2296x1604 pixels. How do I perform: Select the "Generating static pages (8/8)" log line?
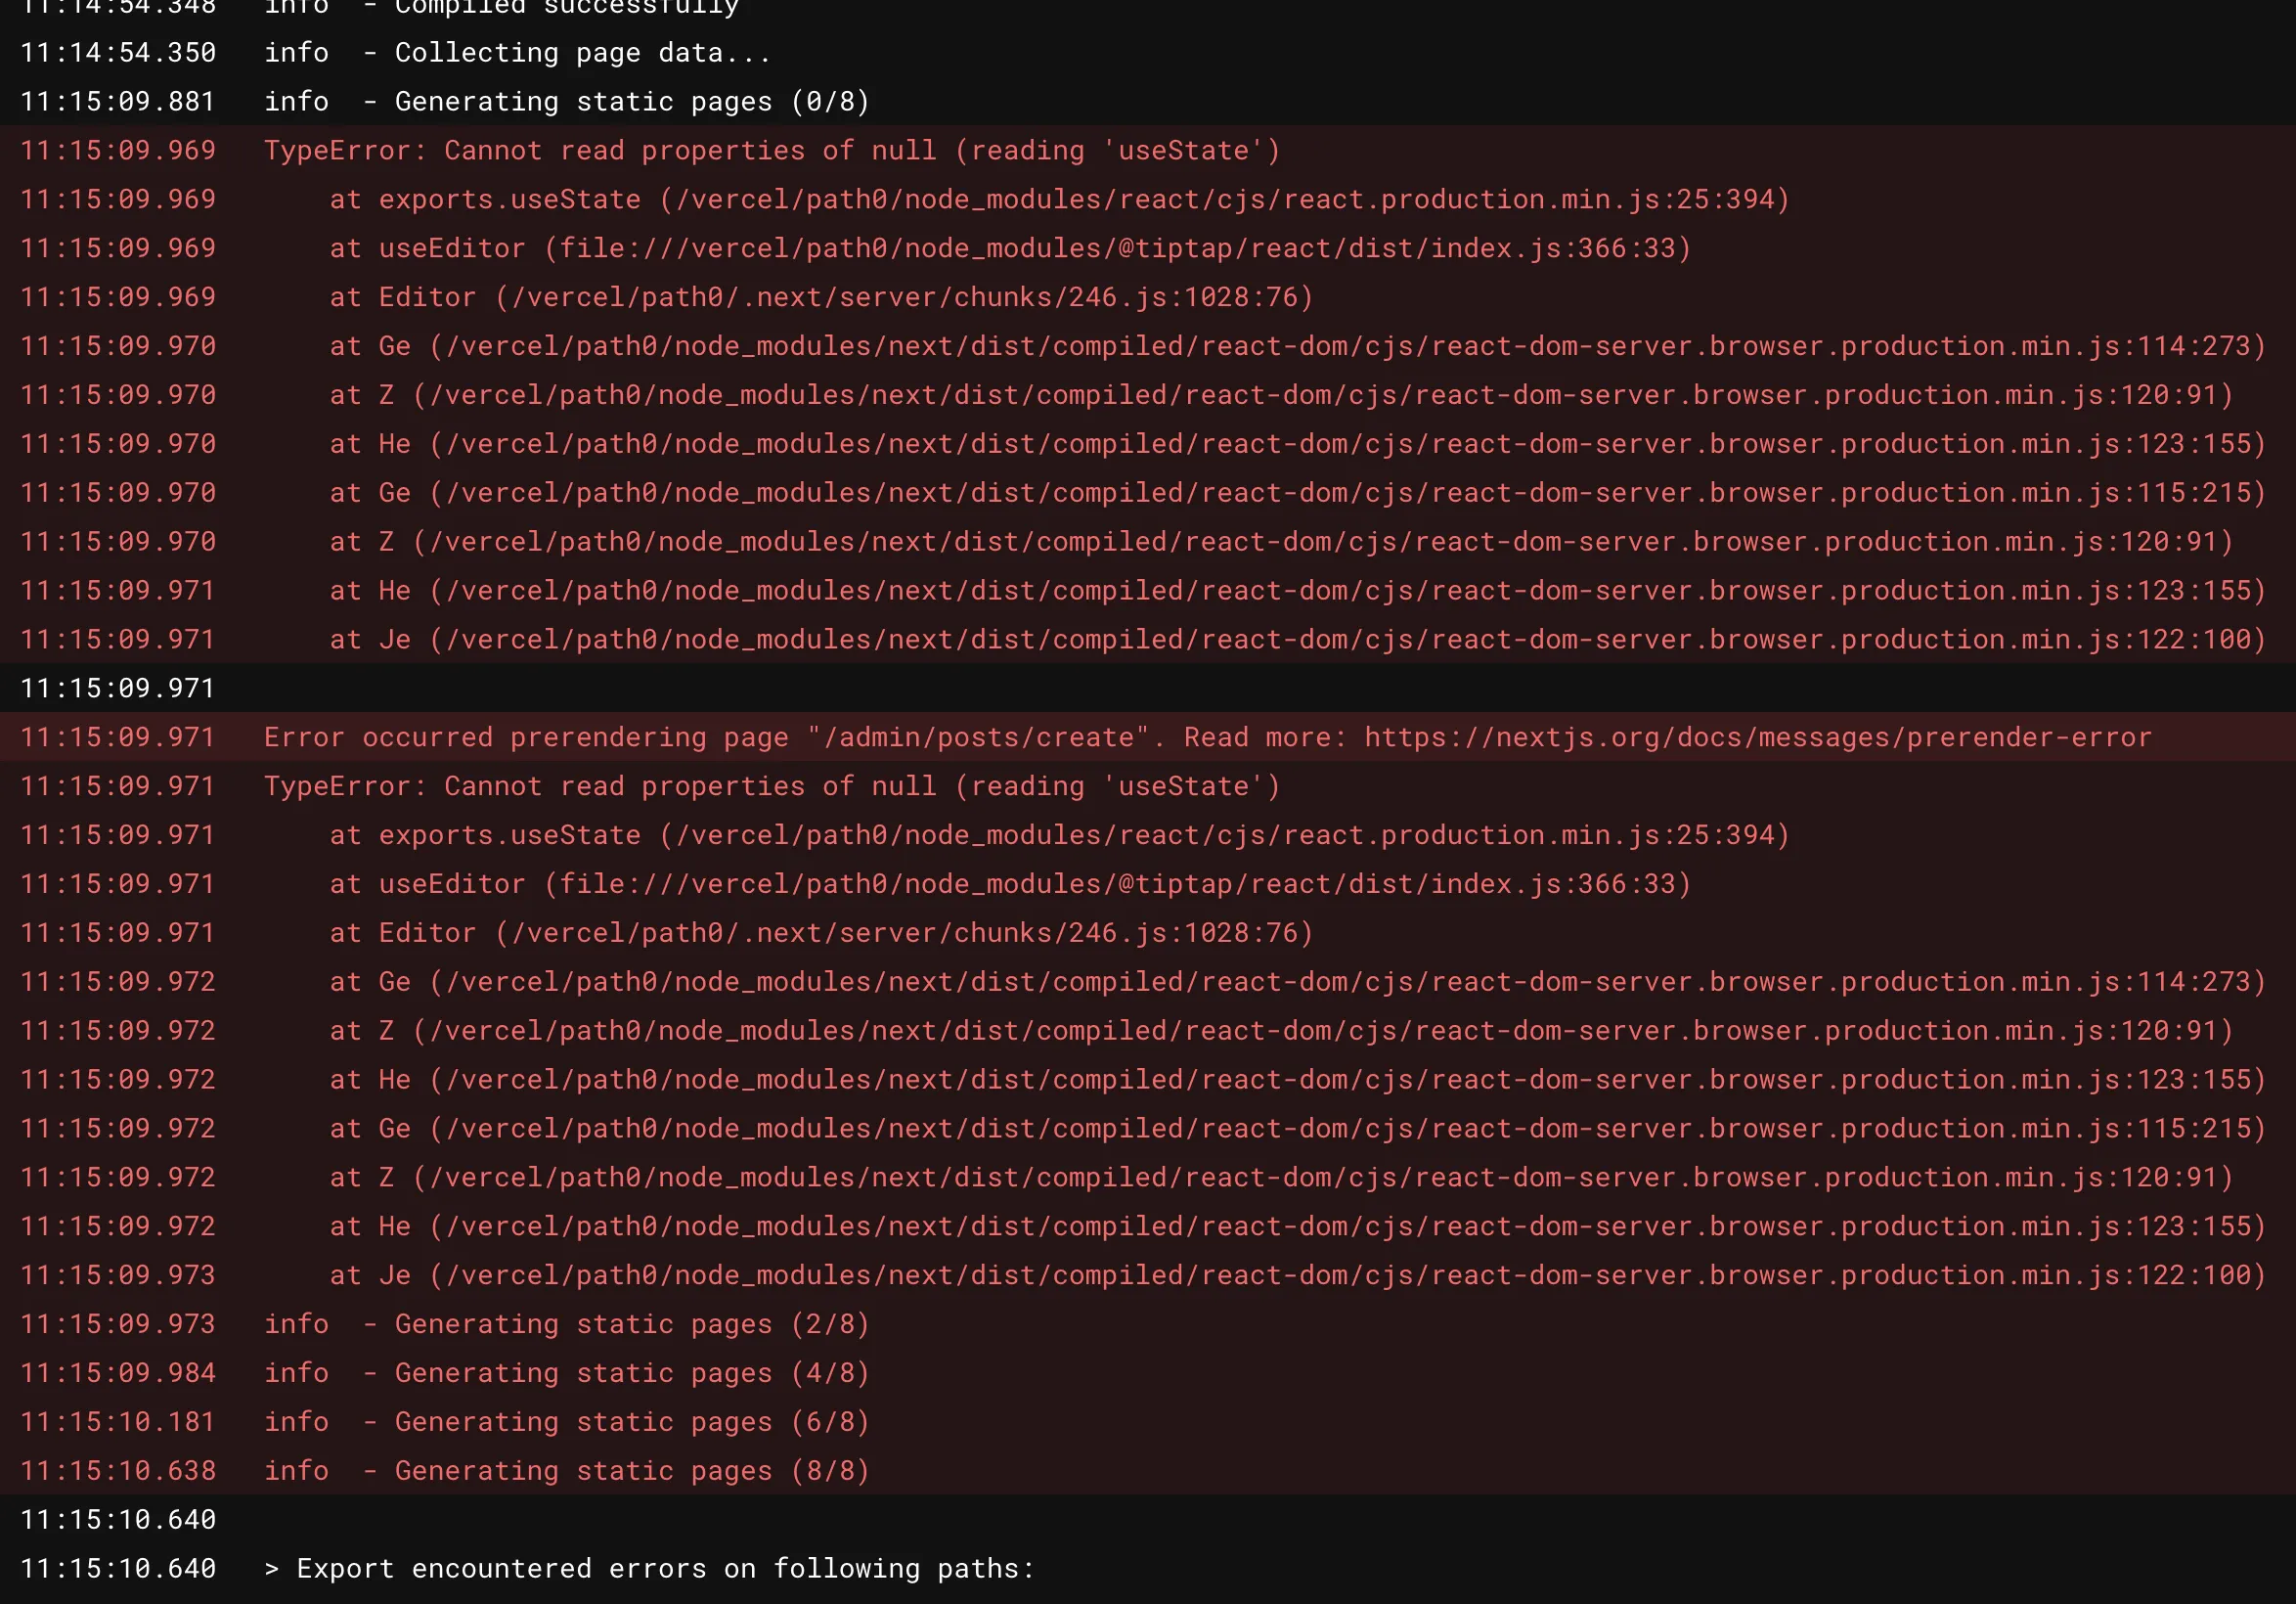[631, 1471]
